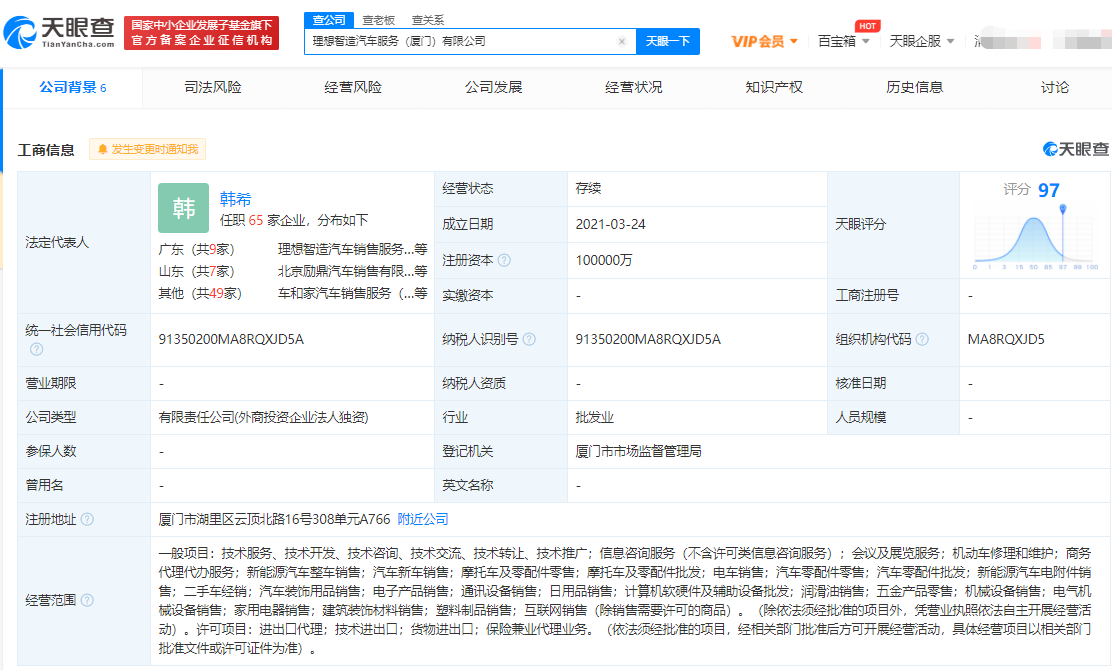Screen dimensions: 1112x670
Task: Switch to the 司法风险 tab
Action: click(x=213, y=87)
